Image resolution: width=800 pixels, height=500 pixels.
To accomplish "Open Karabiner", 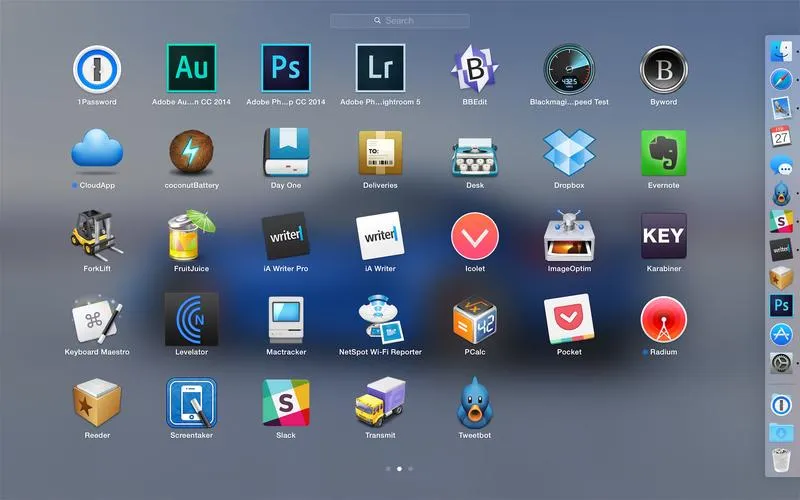I will [663, 235].
